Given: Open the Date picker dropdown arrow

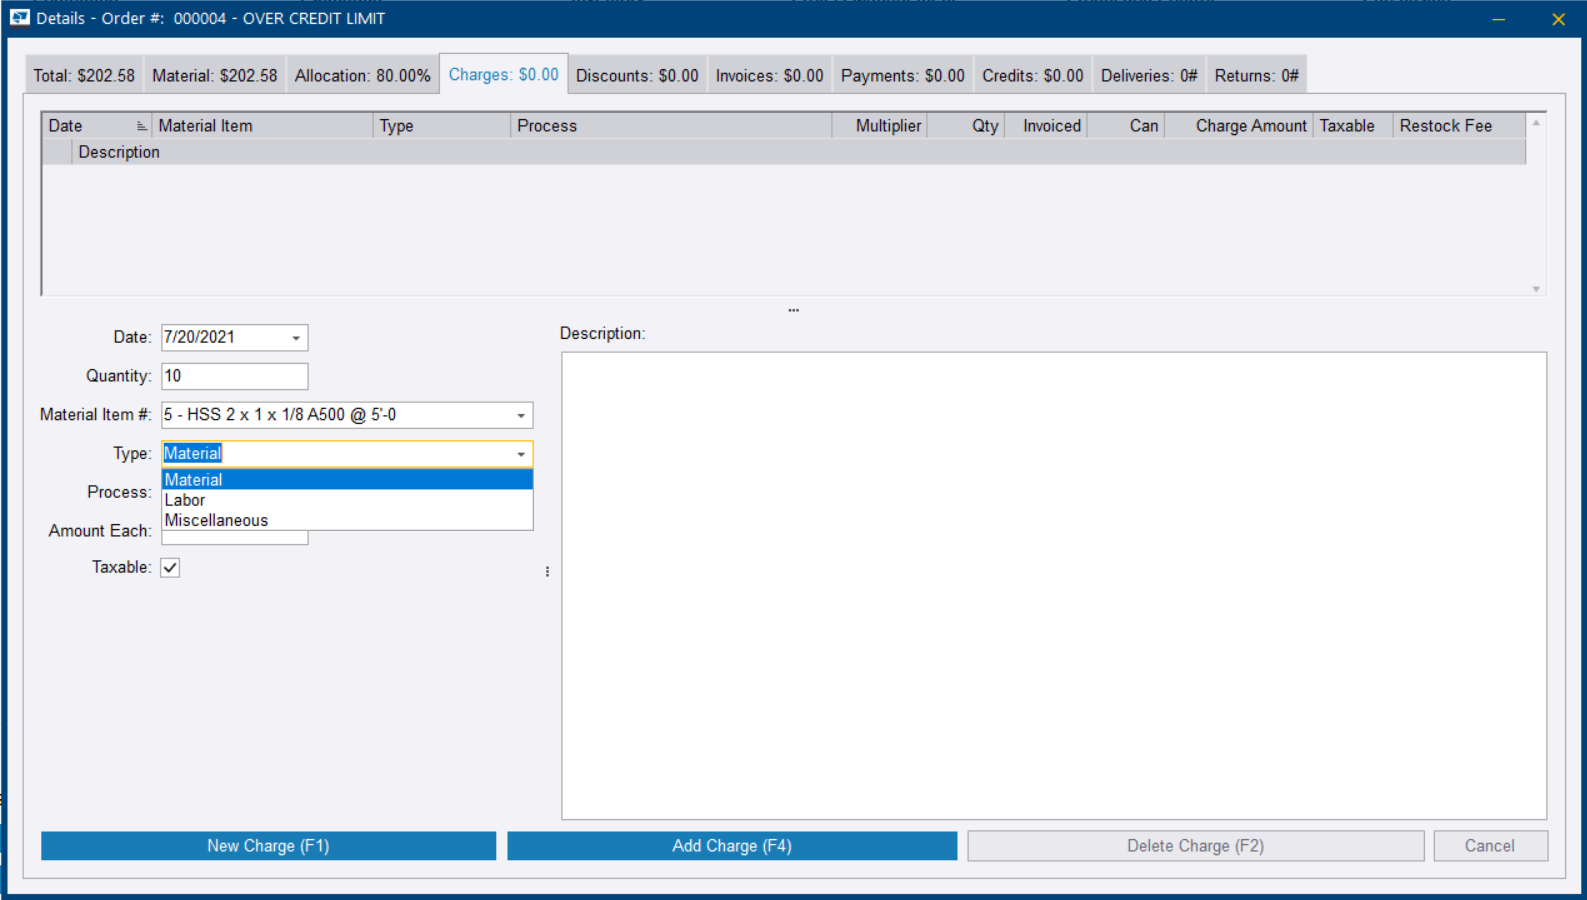Looking at the screenshot, I should point(296,338).
